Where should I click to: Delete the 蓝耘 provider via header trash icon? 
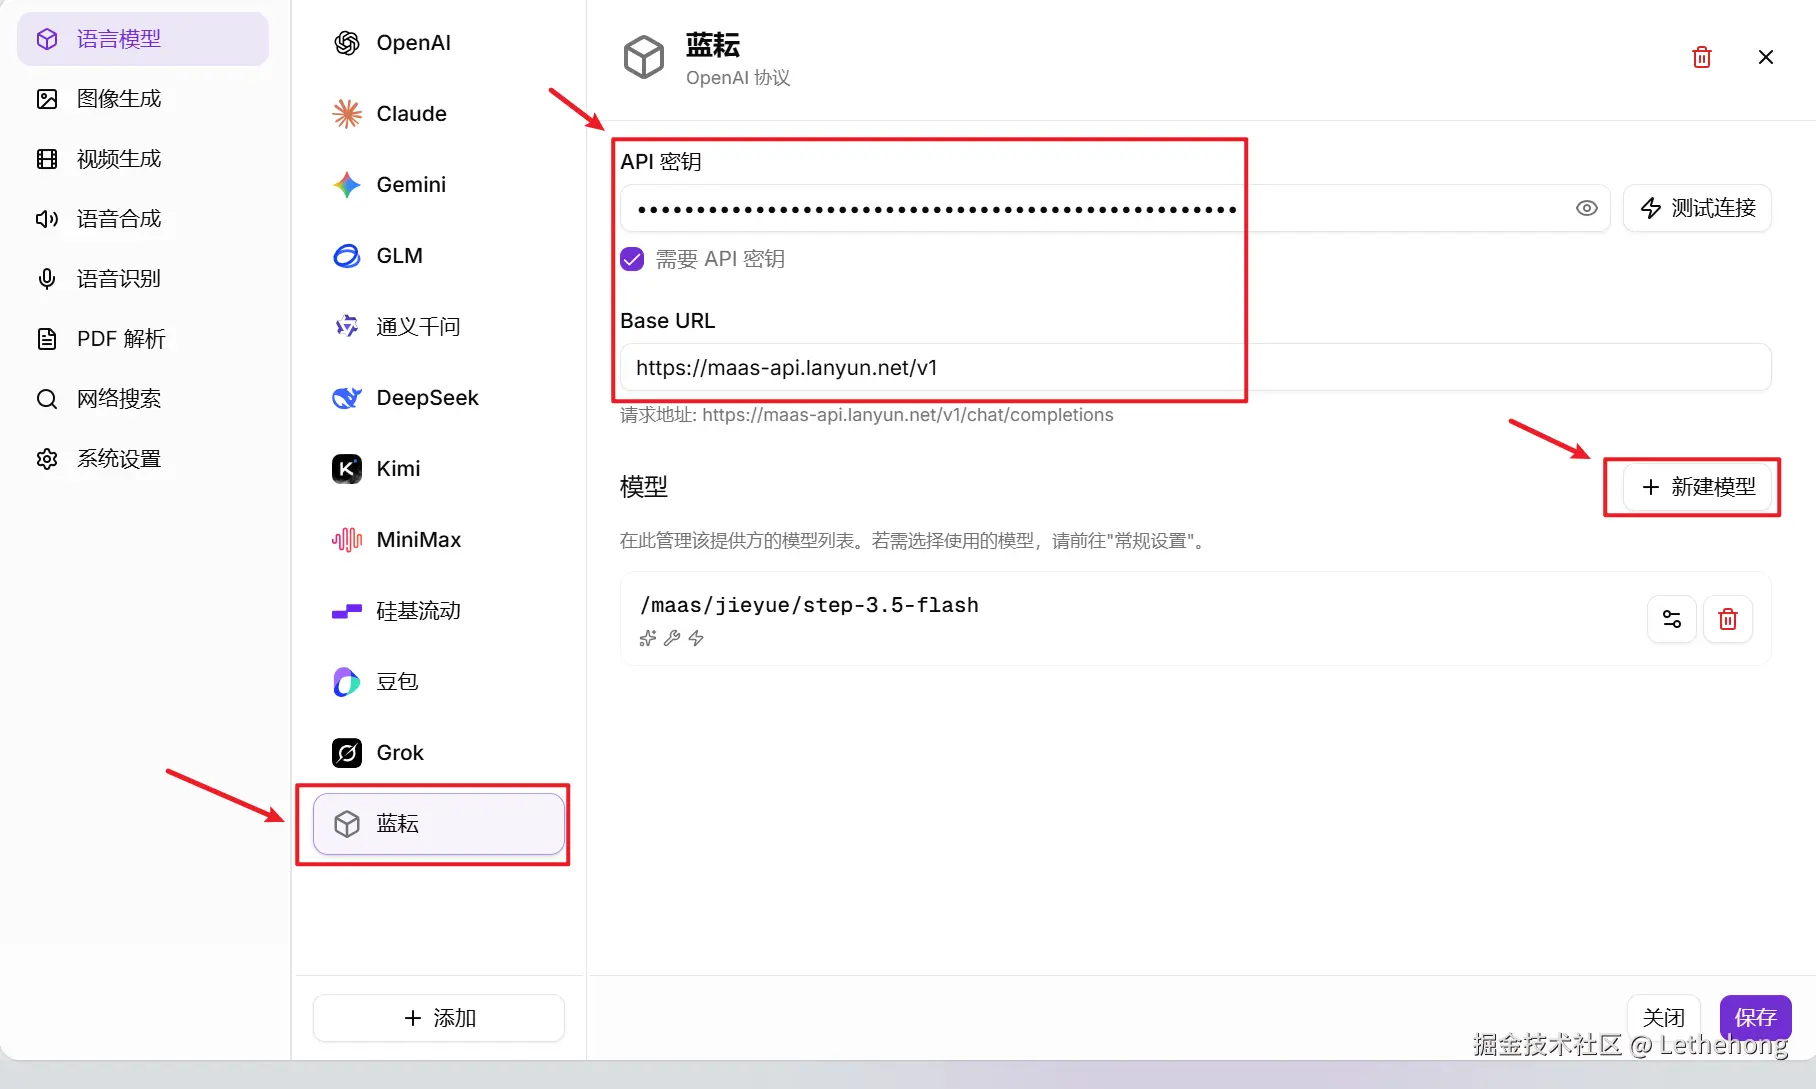[x=1702, y=57]
